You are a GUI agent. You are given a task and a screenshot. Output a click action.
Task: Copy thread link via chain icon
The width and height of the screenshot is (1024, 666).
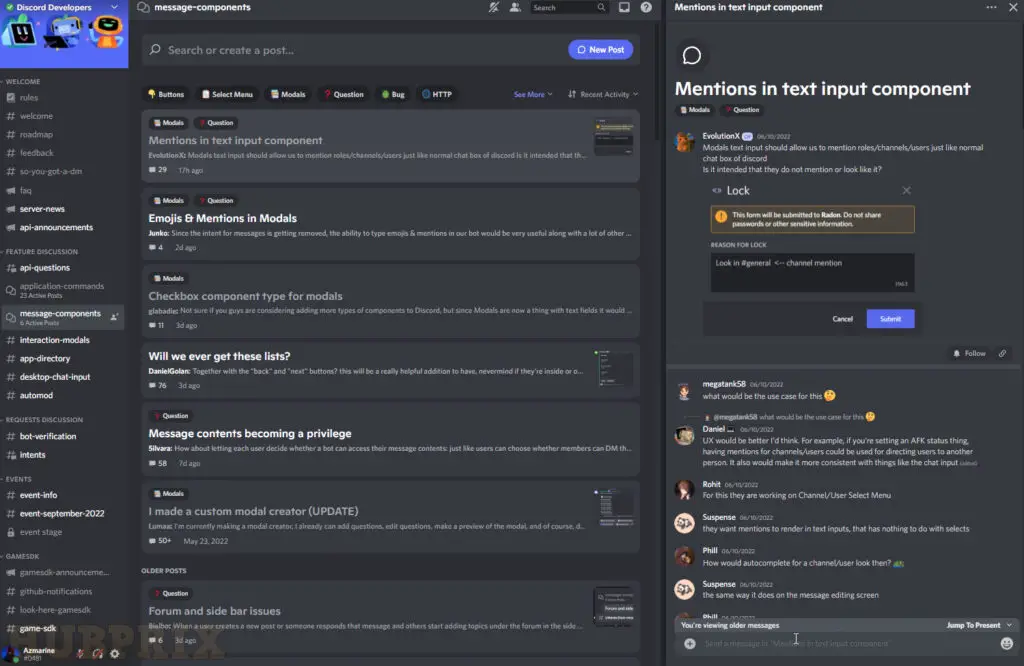(1002, 353)
